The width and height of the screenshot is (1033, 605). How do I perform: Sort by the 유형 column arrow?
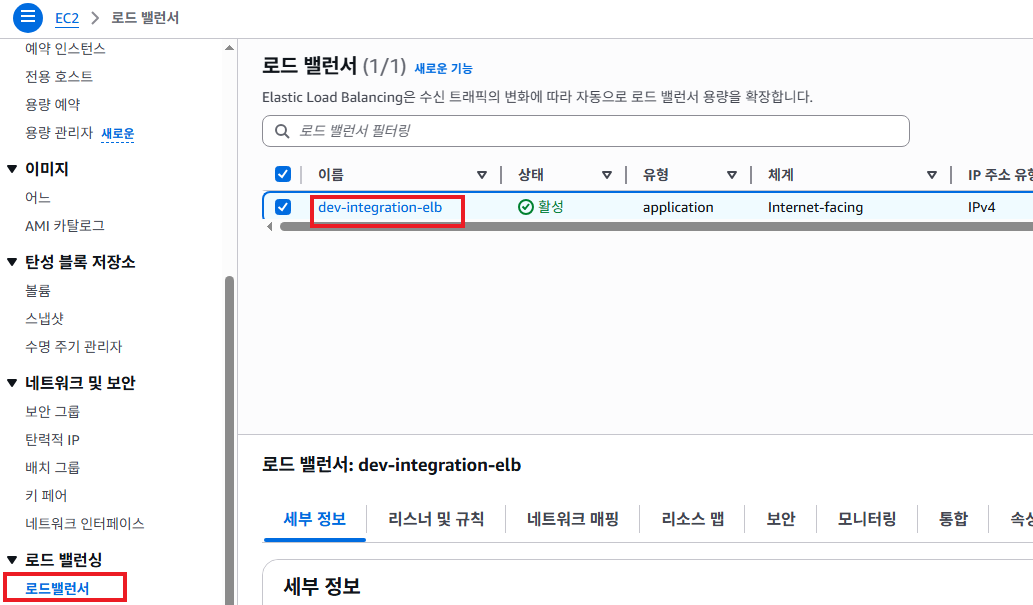pos(731,175)
